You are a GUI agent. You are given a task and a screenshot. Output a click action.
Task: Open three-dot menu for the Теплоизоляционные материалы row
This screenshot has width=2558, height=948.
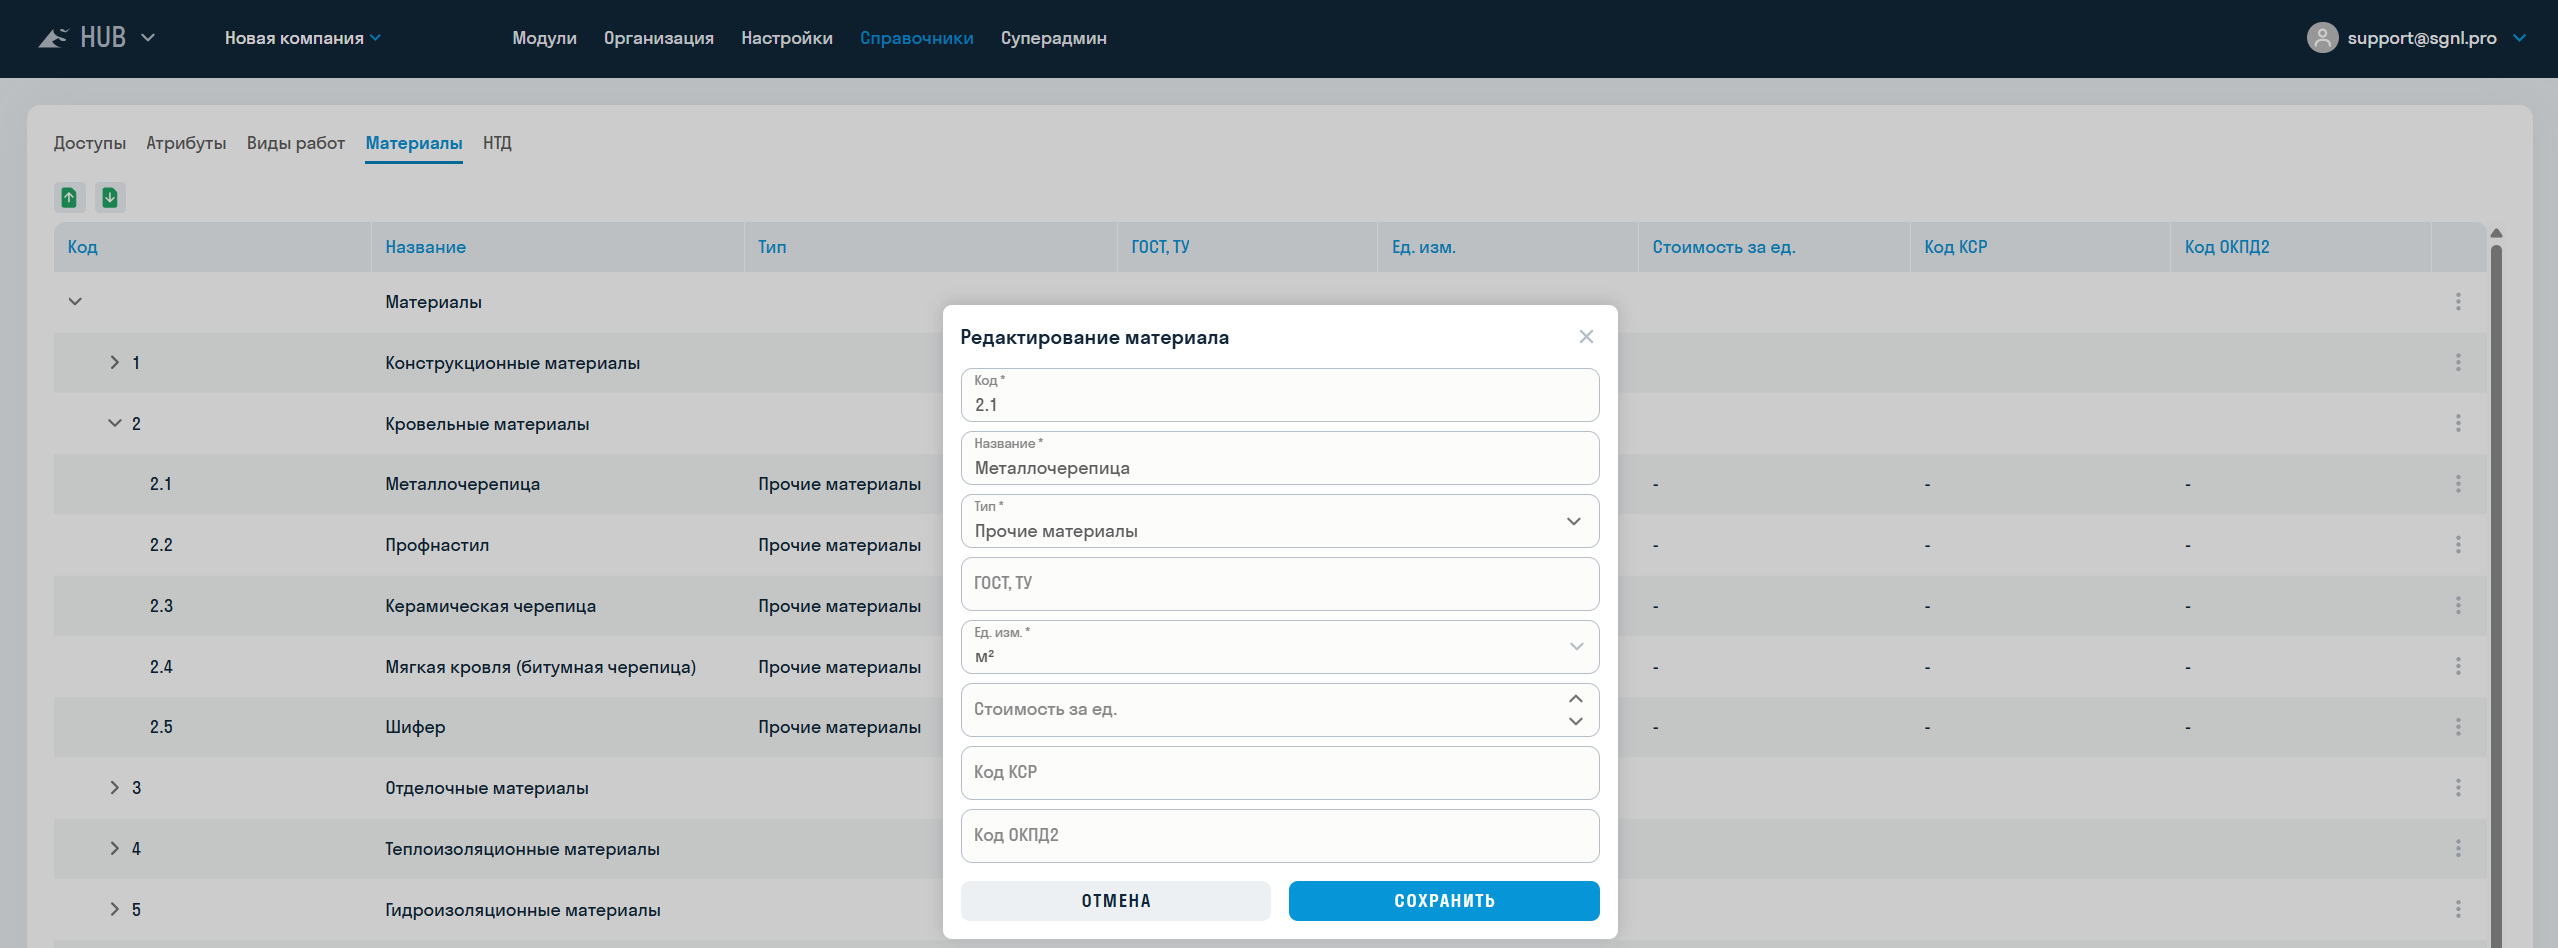(2458, 848)
